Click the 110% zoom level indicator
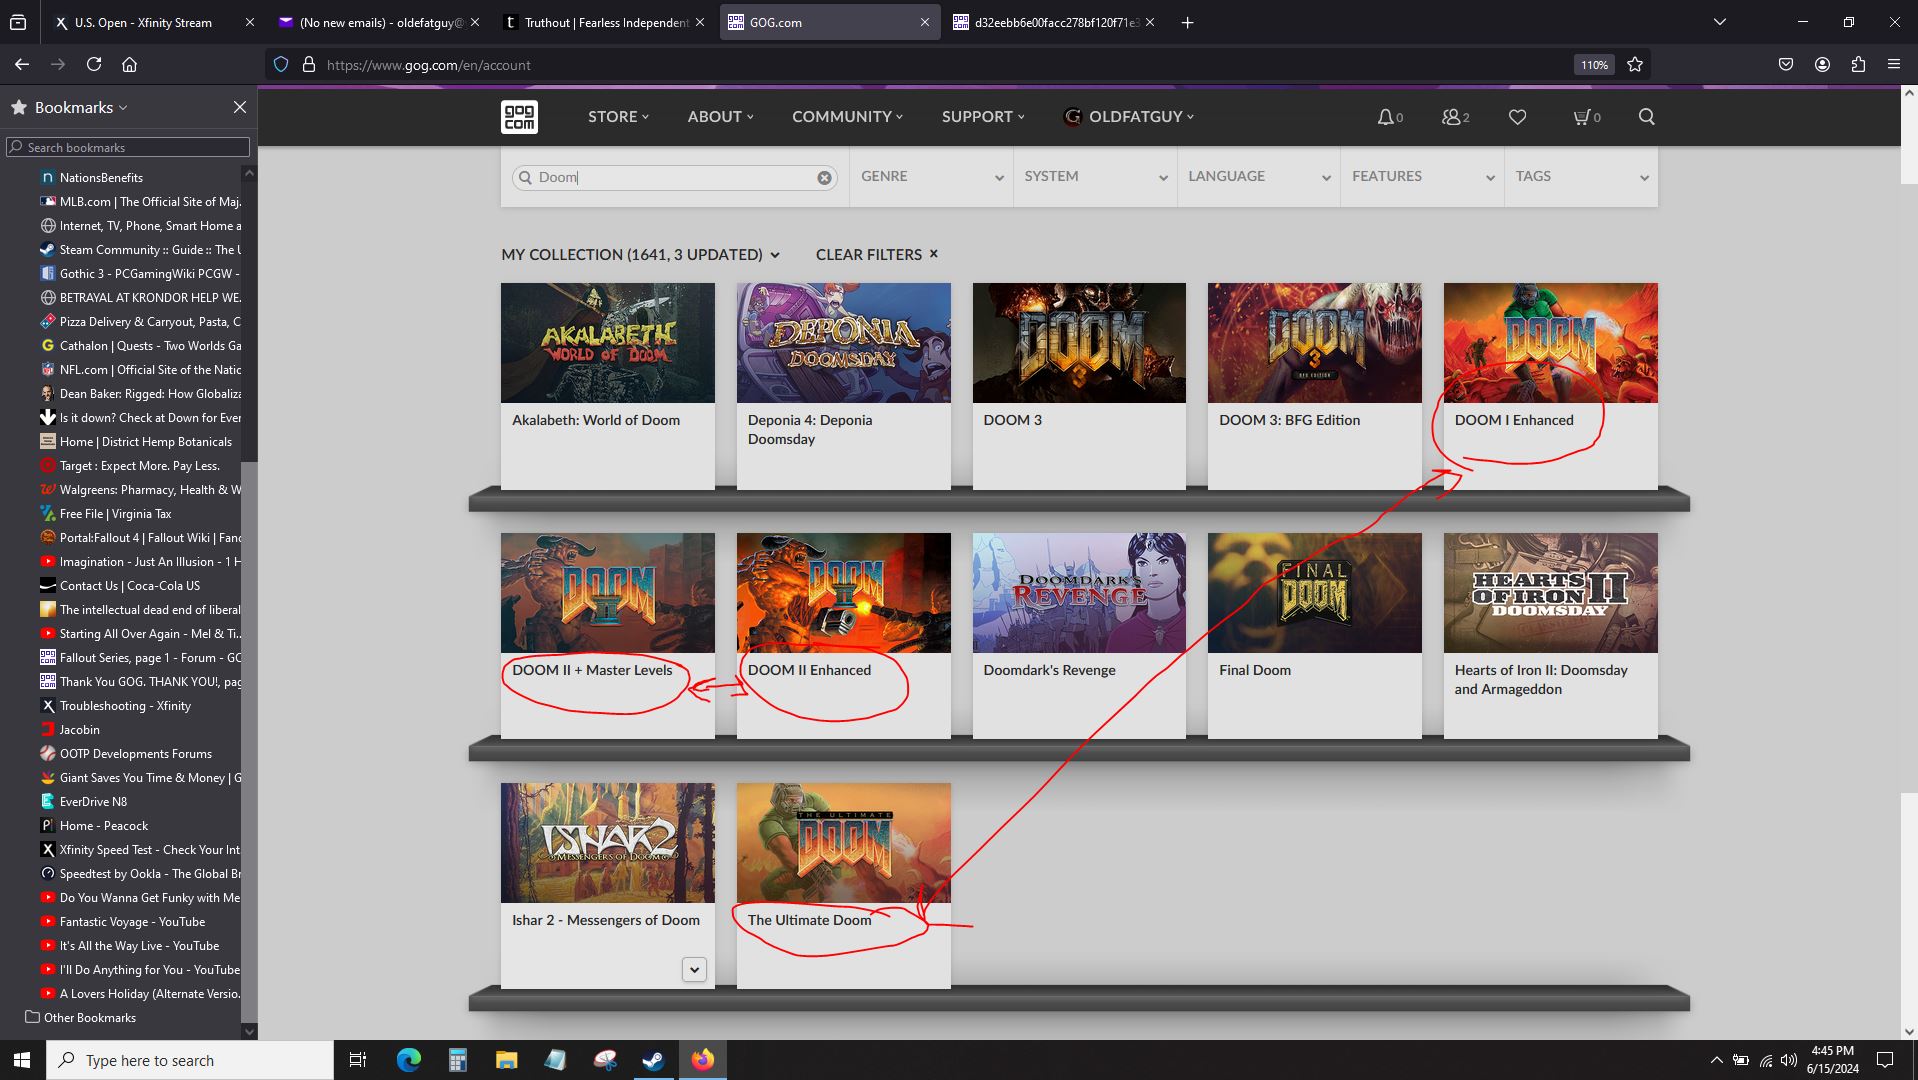Screen dimensions: 1918x1080 click(x=1594, y=64)
